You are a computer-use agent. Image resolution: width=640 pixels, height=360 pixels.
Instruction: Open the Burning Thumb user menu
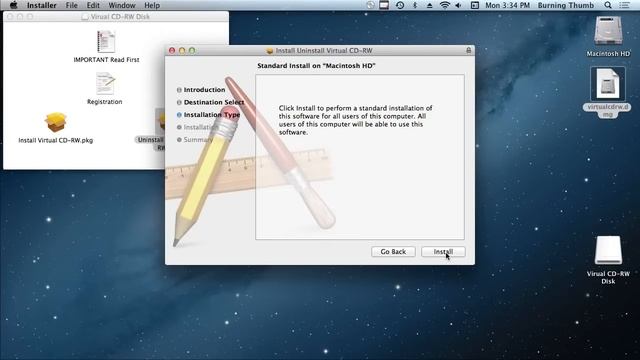566,5
